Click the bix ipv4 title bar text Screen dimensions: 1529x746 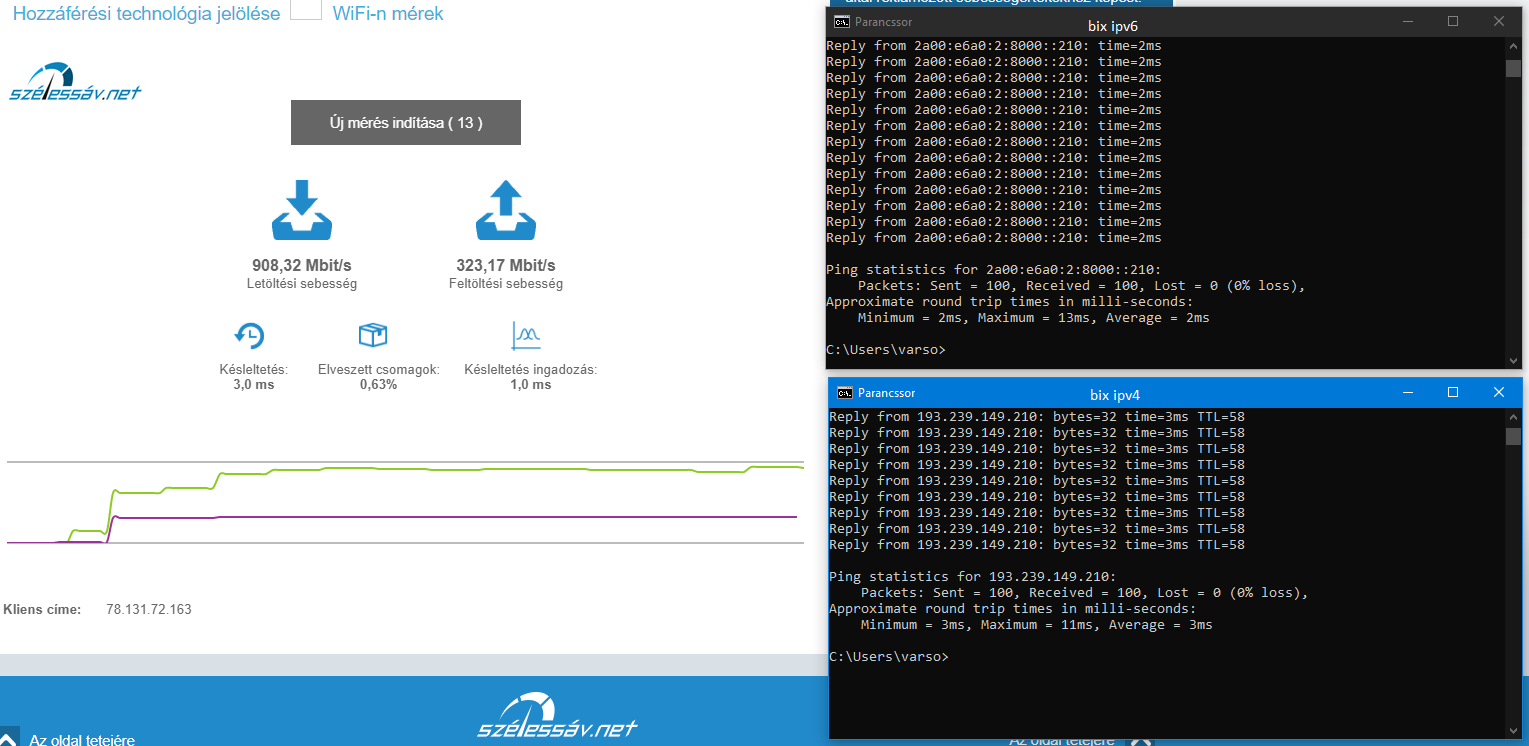(x=1115, y=395)
